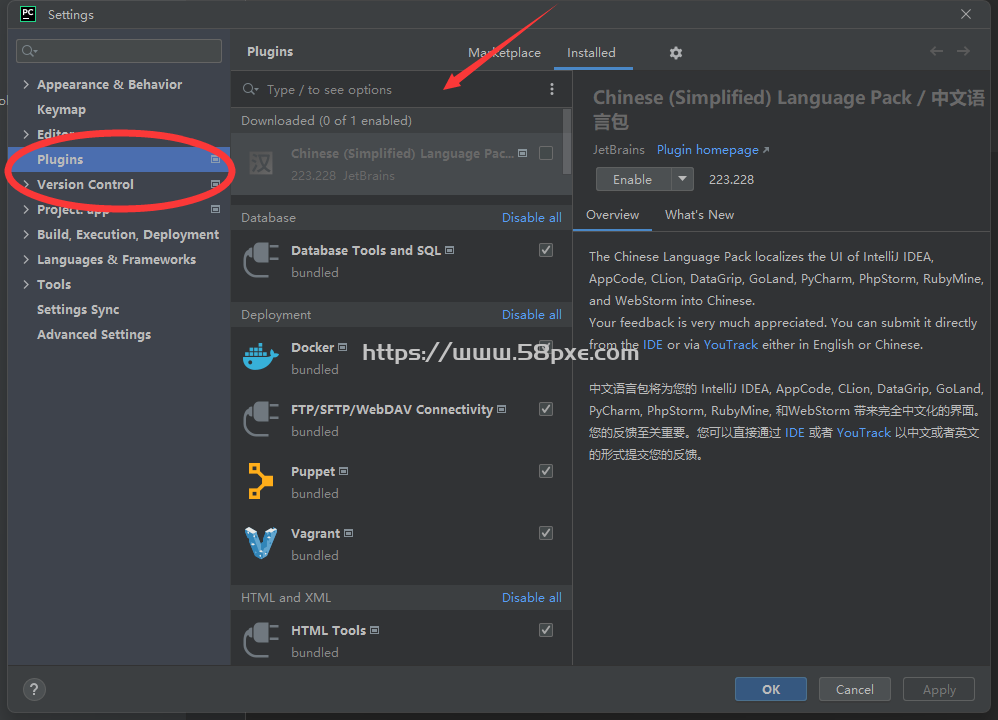Click the Apply button
The width and height of the screenshot is (998, 720).
[x=939, y=689]
